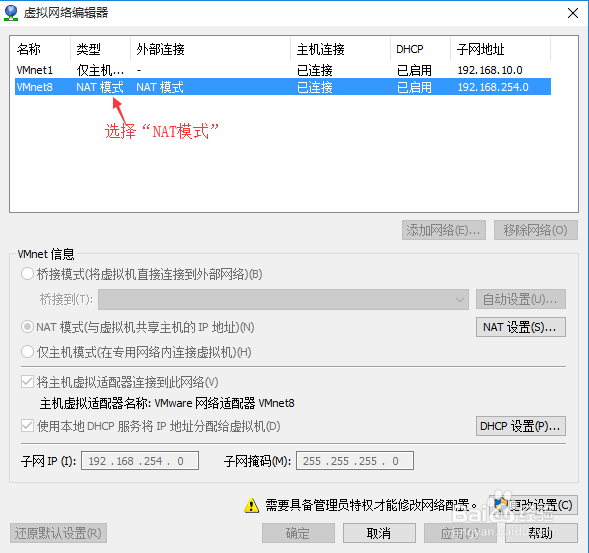
Task: Click 已连接 cell in VMnet1 row
Action: 315,70
